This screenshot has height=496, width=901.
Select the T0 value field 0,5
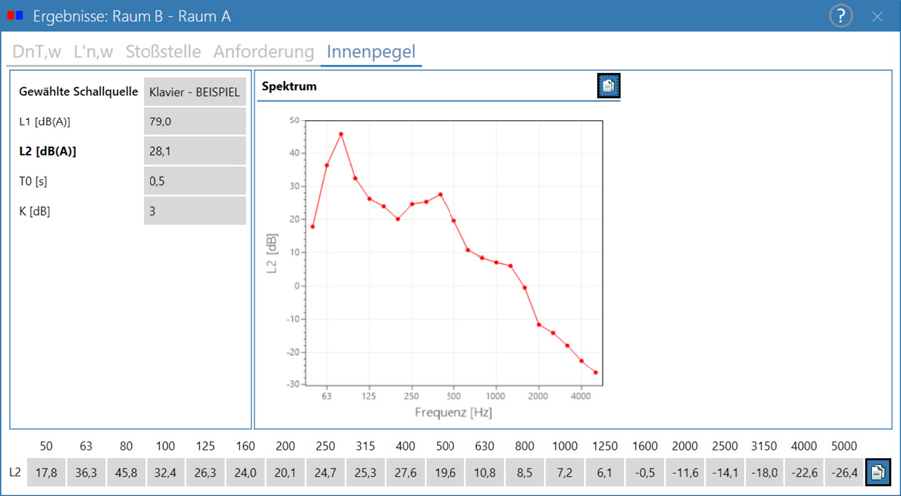click(x=195, y=181)
